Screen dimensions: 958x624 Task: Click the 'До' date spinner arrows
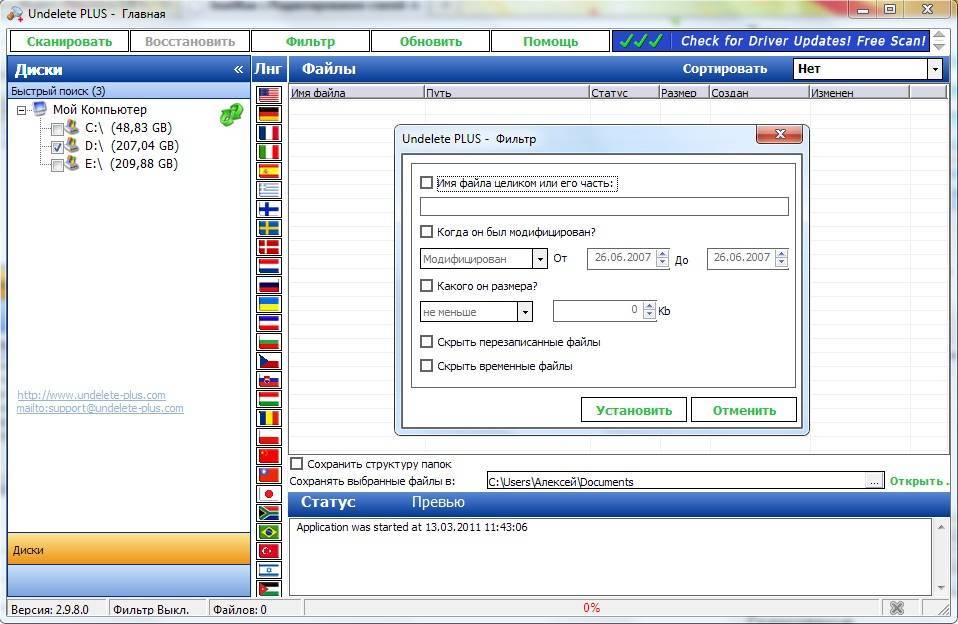pos(781,259)
